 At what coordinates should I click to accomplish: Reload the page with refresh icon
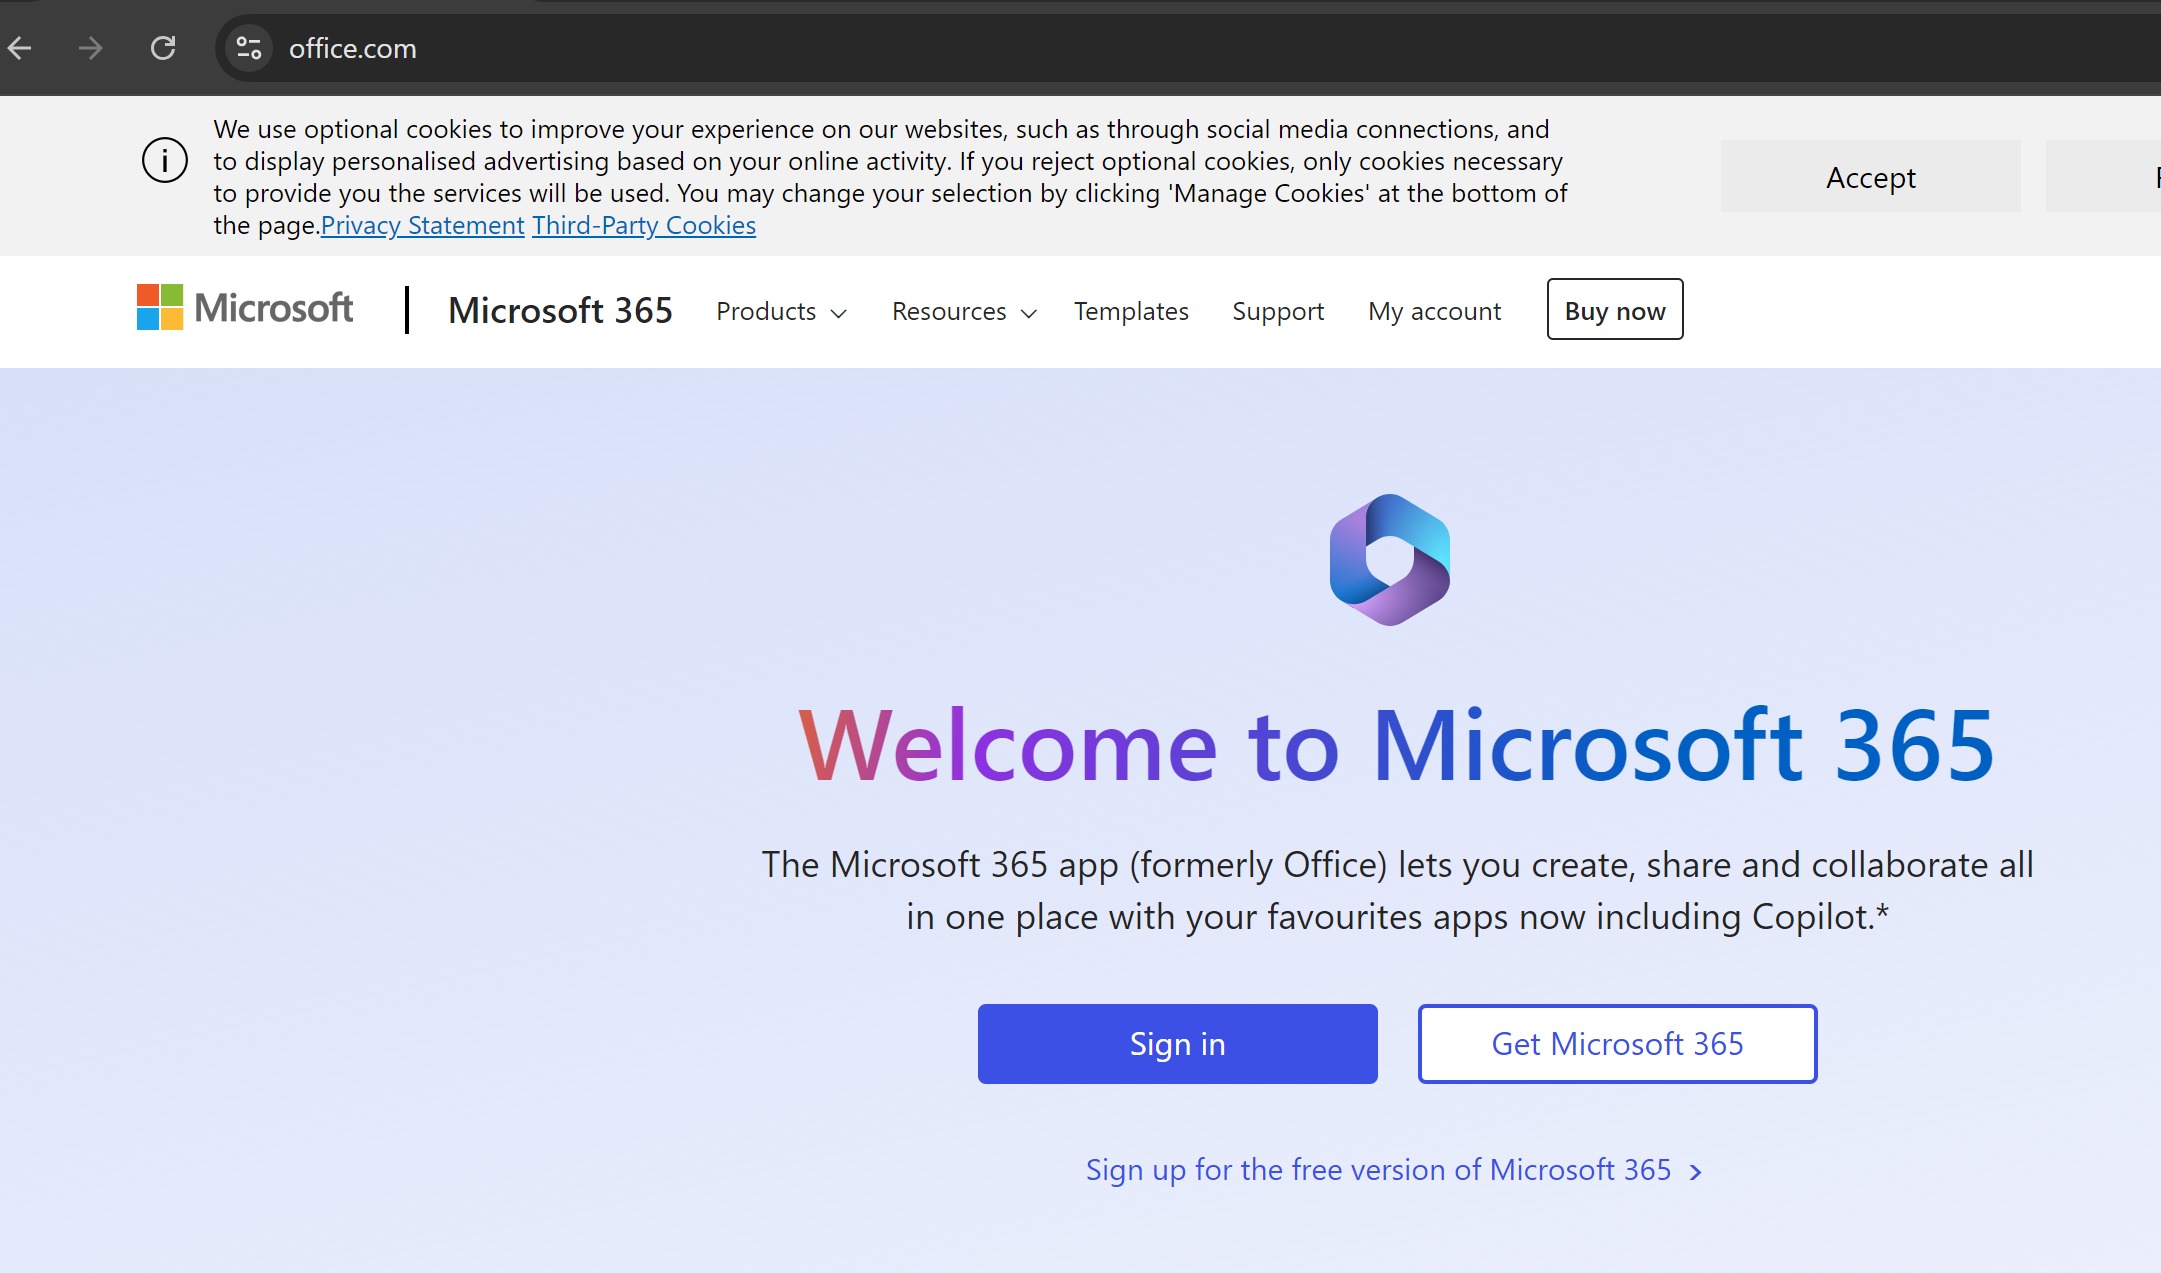pos(163,48)
